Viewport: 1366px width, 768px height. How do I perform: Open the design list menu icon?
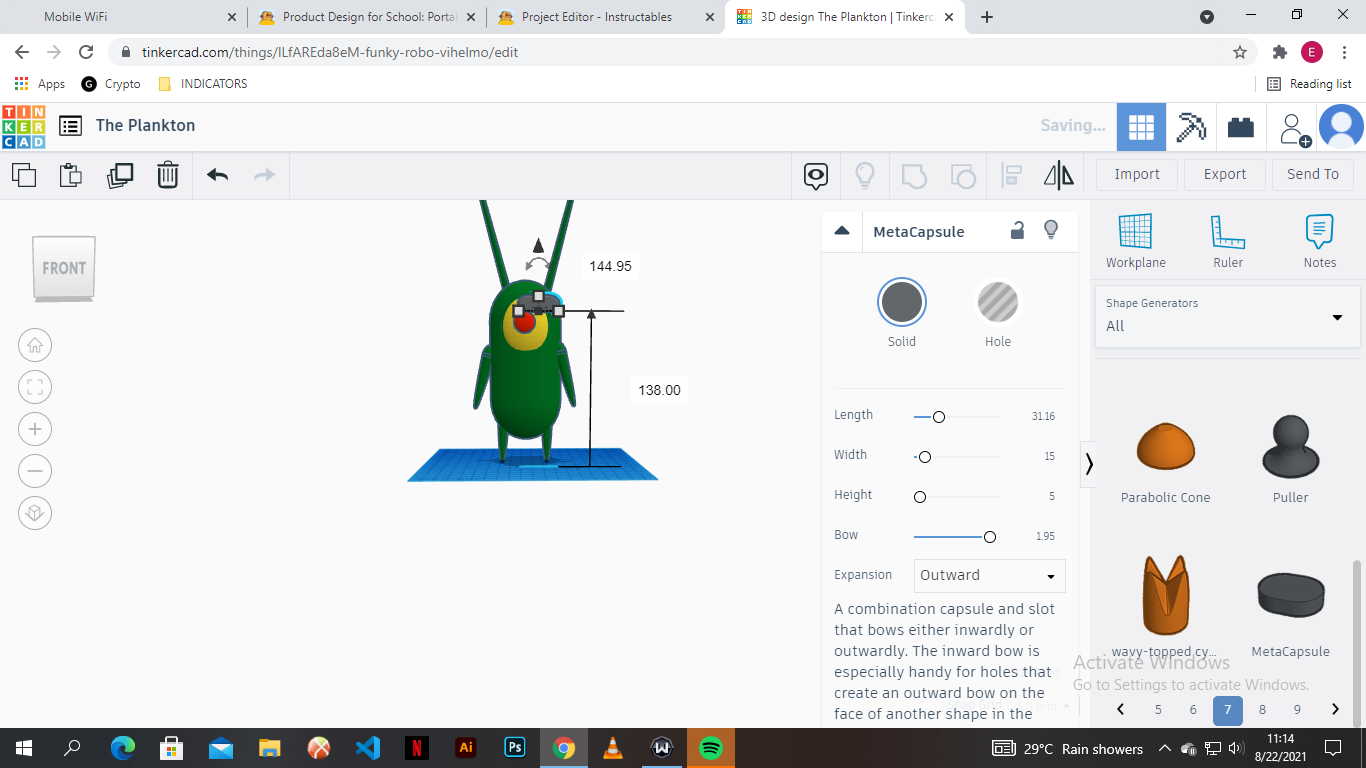click(70, 126)
